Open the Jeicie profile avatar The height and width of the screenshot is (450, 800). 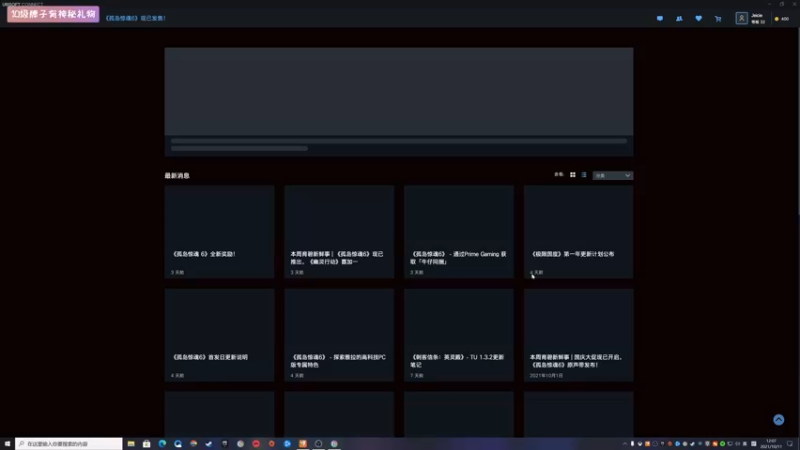click(741, 18)
